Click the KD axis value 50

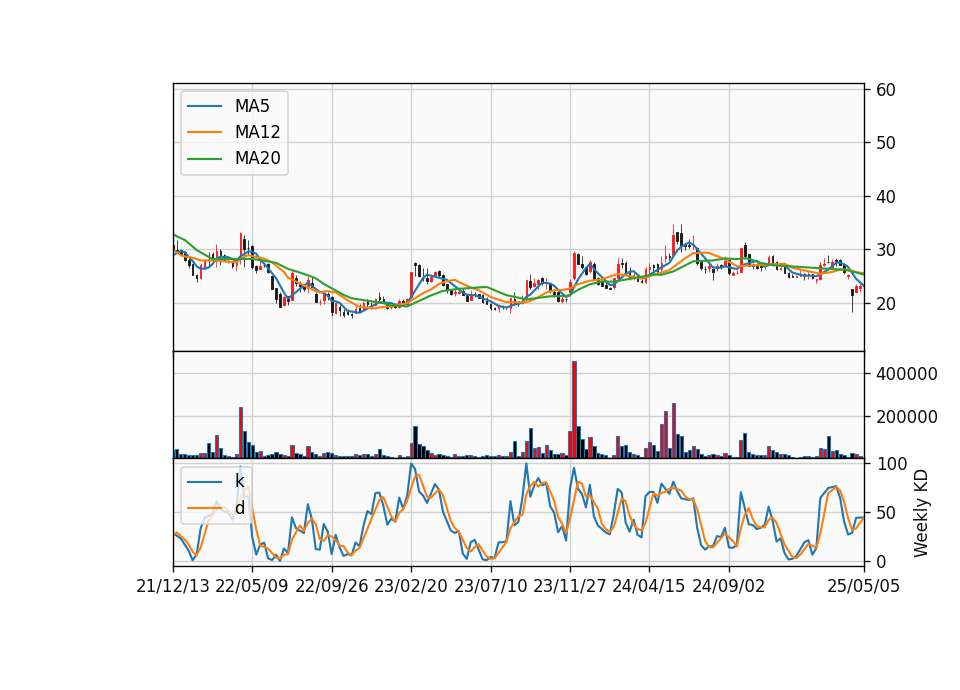coord(886,512)
